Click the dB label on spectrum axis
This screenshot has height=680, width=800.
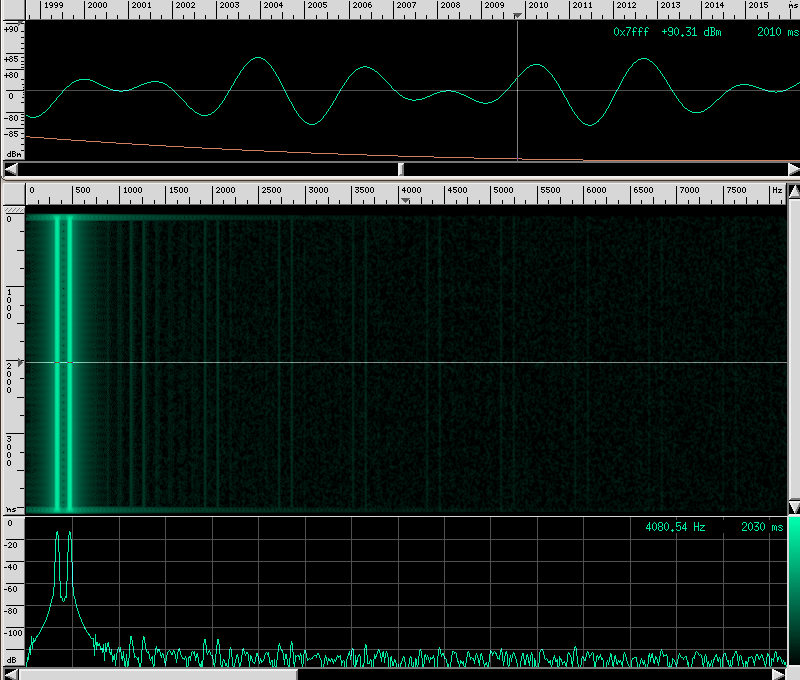tap(10, 661)
